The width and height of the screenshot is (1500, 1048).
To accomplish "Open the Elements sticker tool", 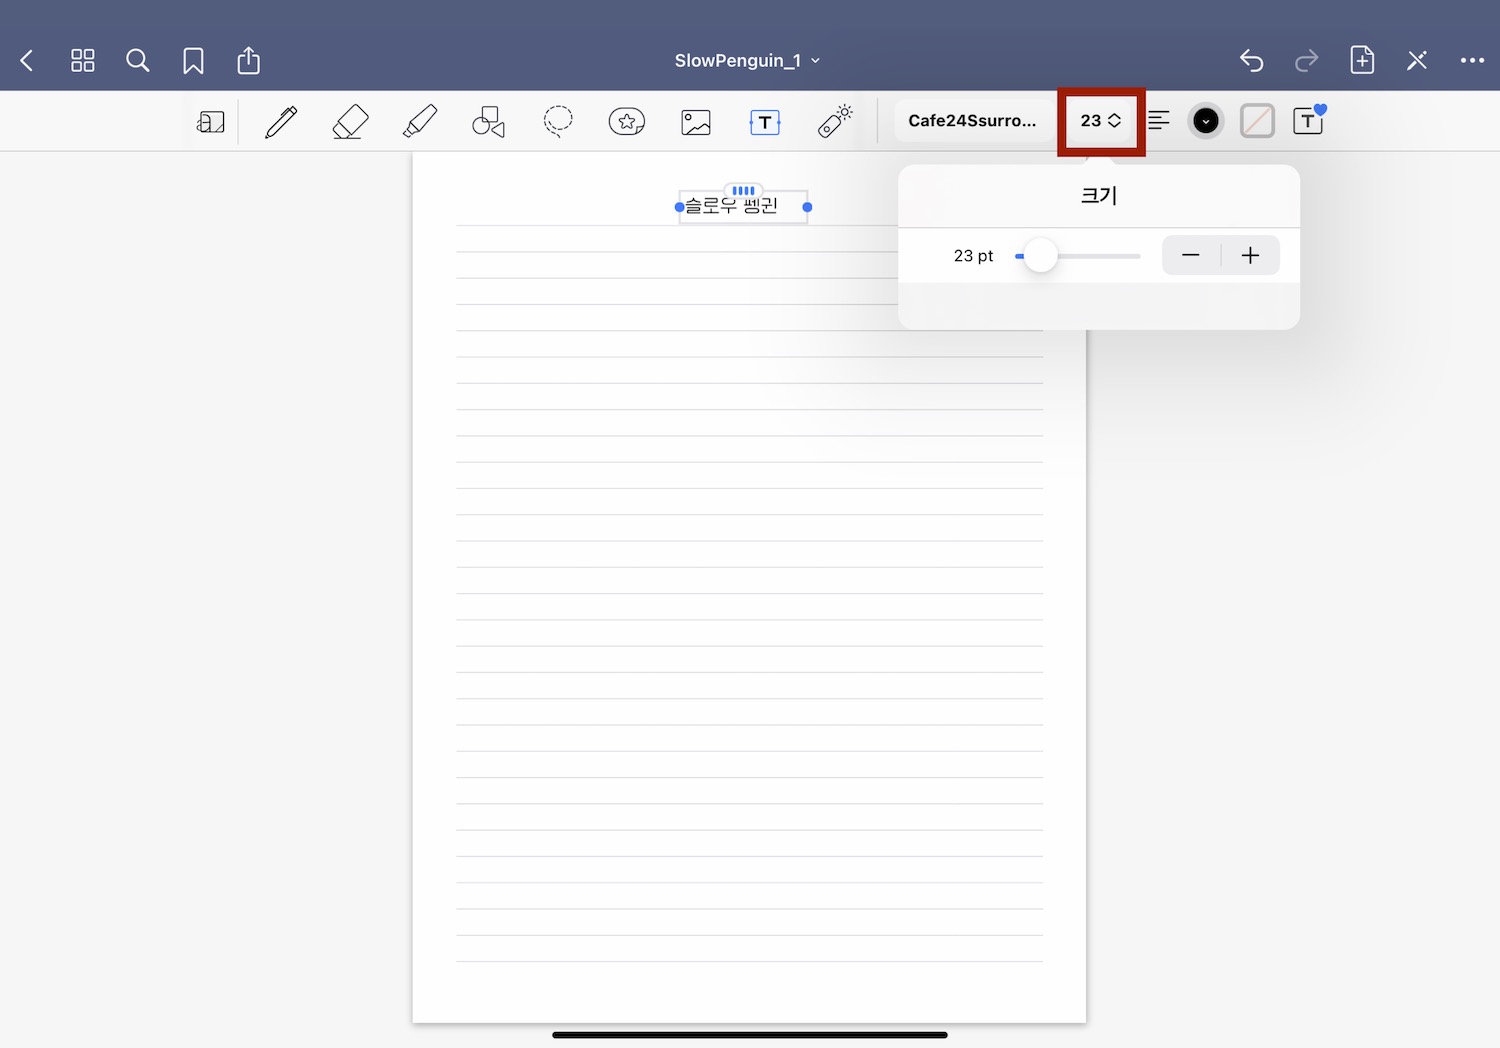I will (x=627, y=122).
